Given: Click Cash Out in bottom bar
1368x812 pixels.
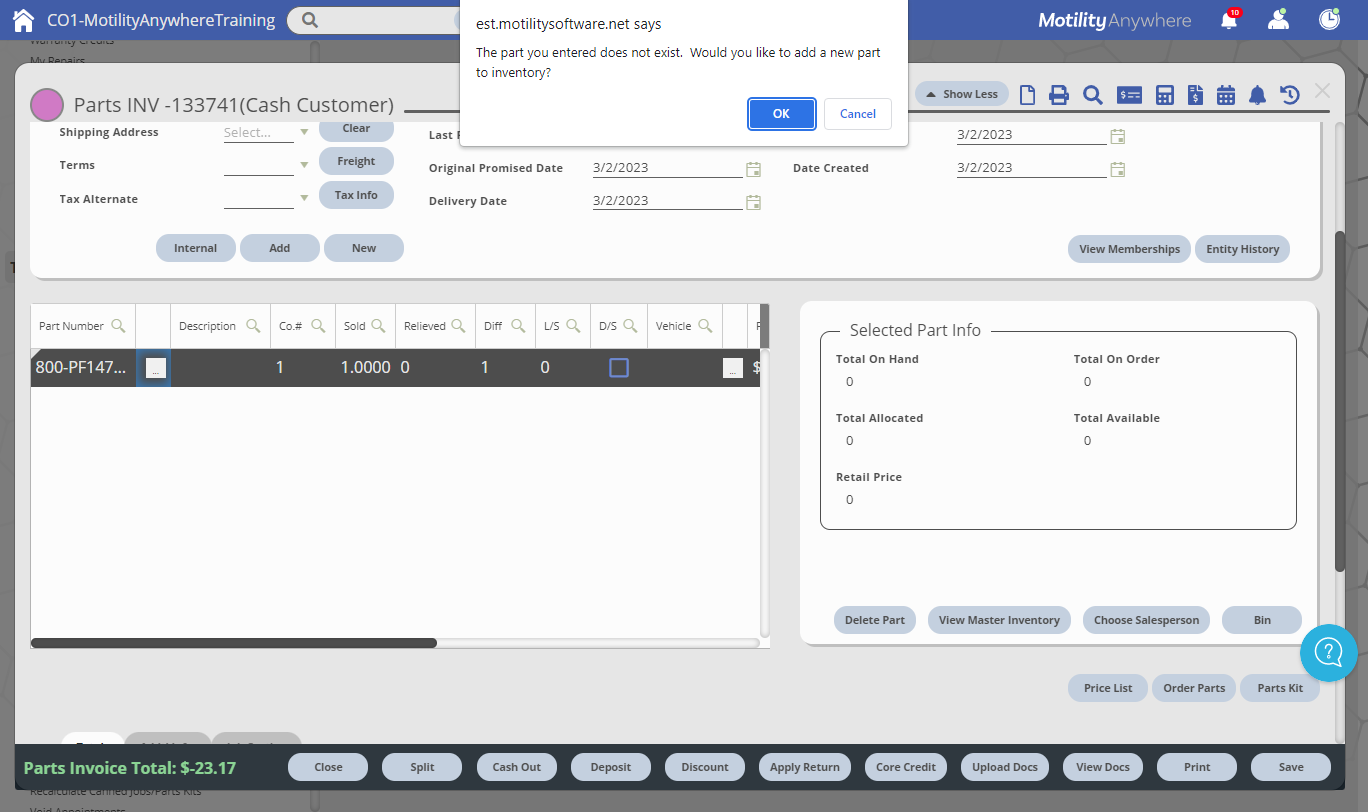Looking at the screenshot, I should coord(517,767).
